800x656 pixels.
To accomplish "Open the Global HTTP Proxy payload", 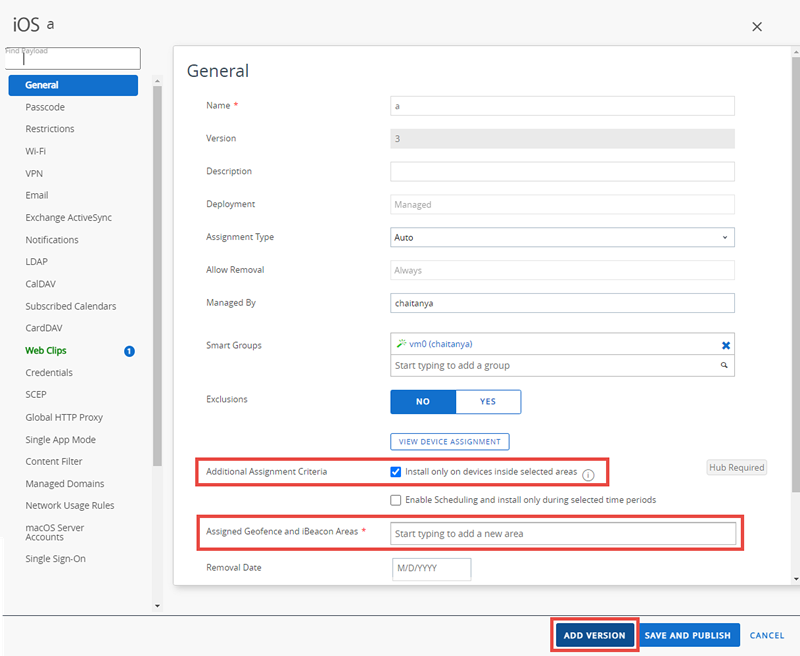I will point(64,417).
